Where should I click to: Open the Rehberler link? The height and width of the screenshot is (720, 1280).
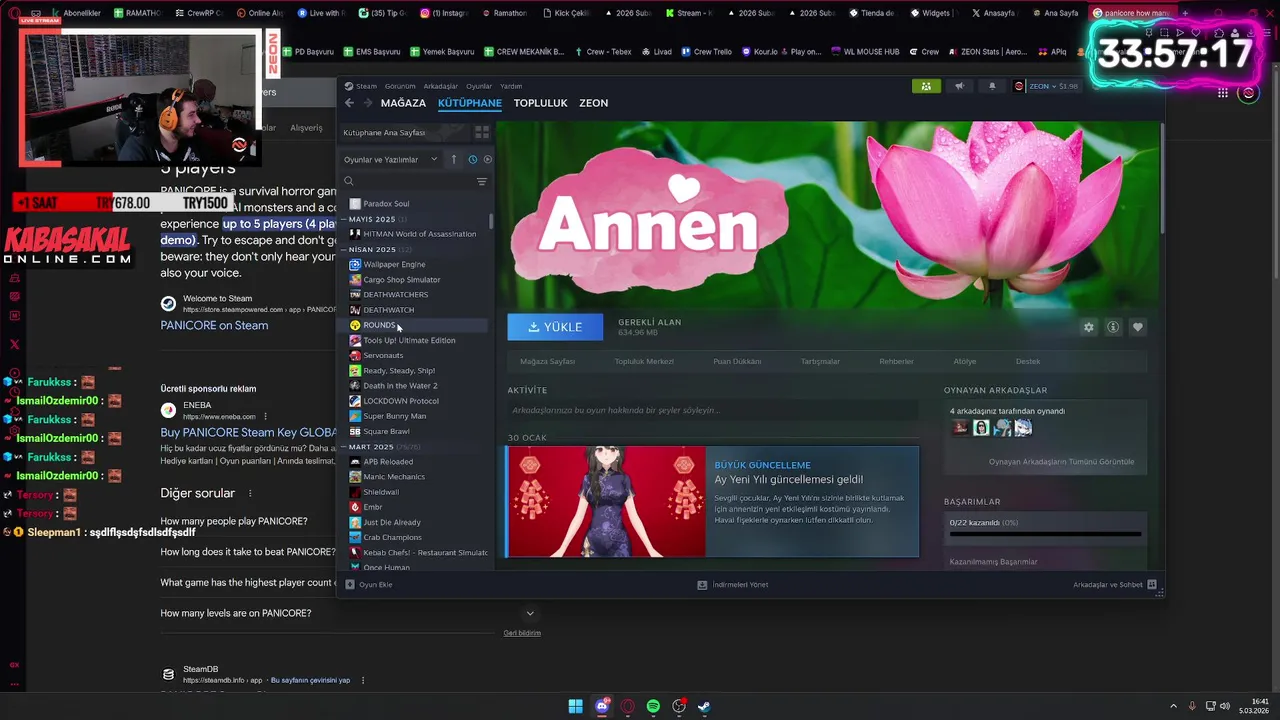point(896,361)
